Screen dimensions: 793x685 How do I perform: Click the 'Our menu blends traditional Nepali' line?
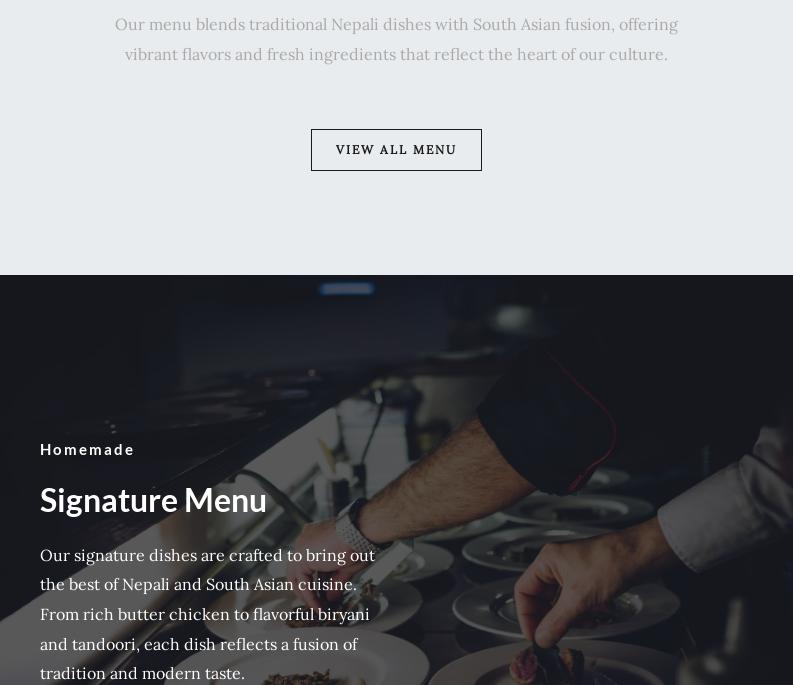(396, 24)
